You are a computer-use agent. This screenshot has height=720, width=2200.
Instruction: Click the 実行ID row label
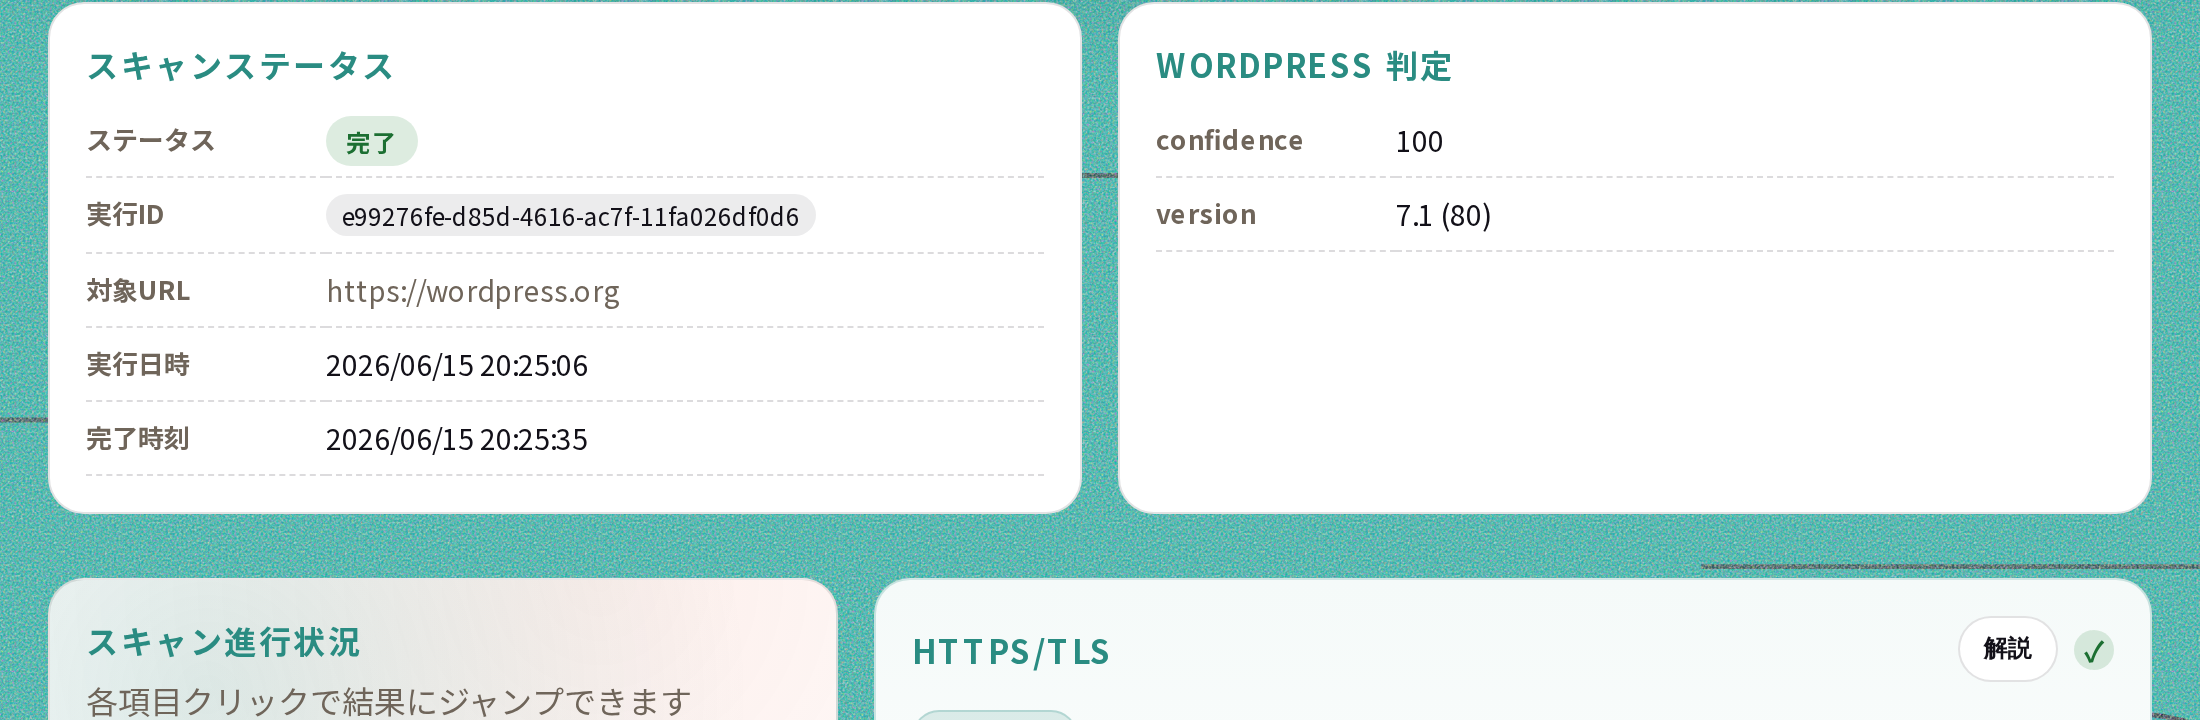pos(125,215)
